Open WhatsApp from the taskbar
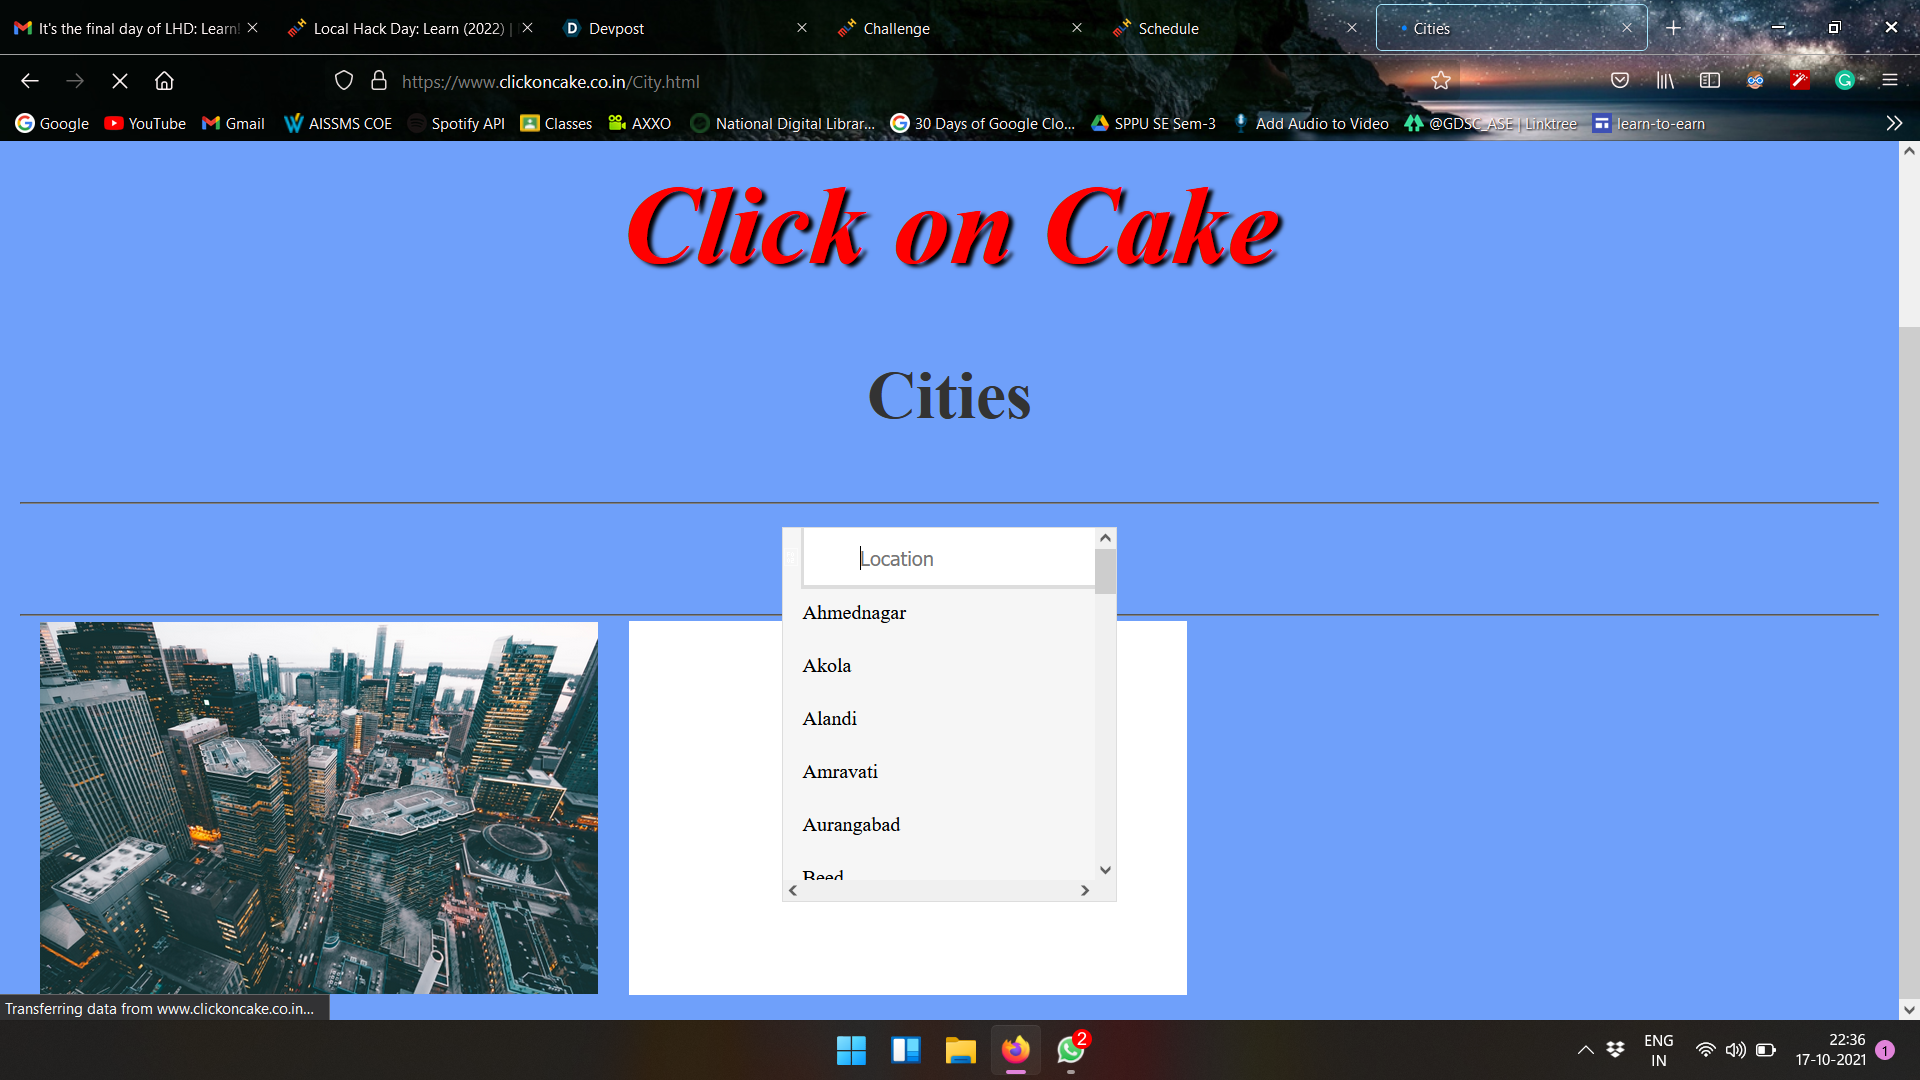The height and width of the screenshot is (1080, 1920). [x=1070, y=1050]
